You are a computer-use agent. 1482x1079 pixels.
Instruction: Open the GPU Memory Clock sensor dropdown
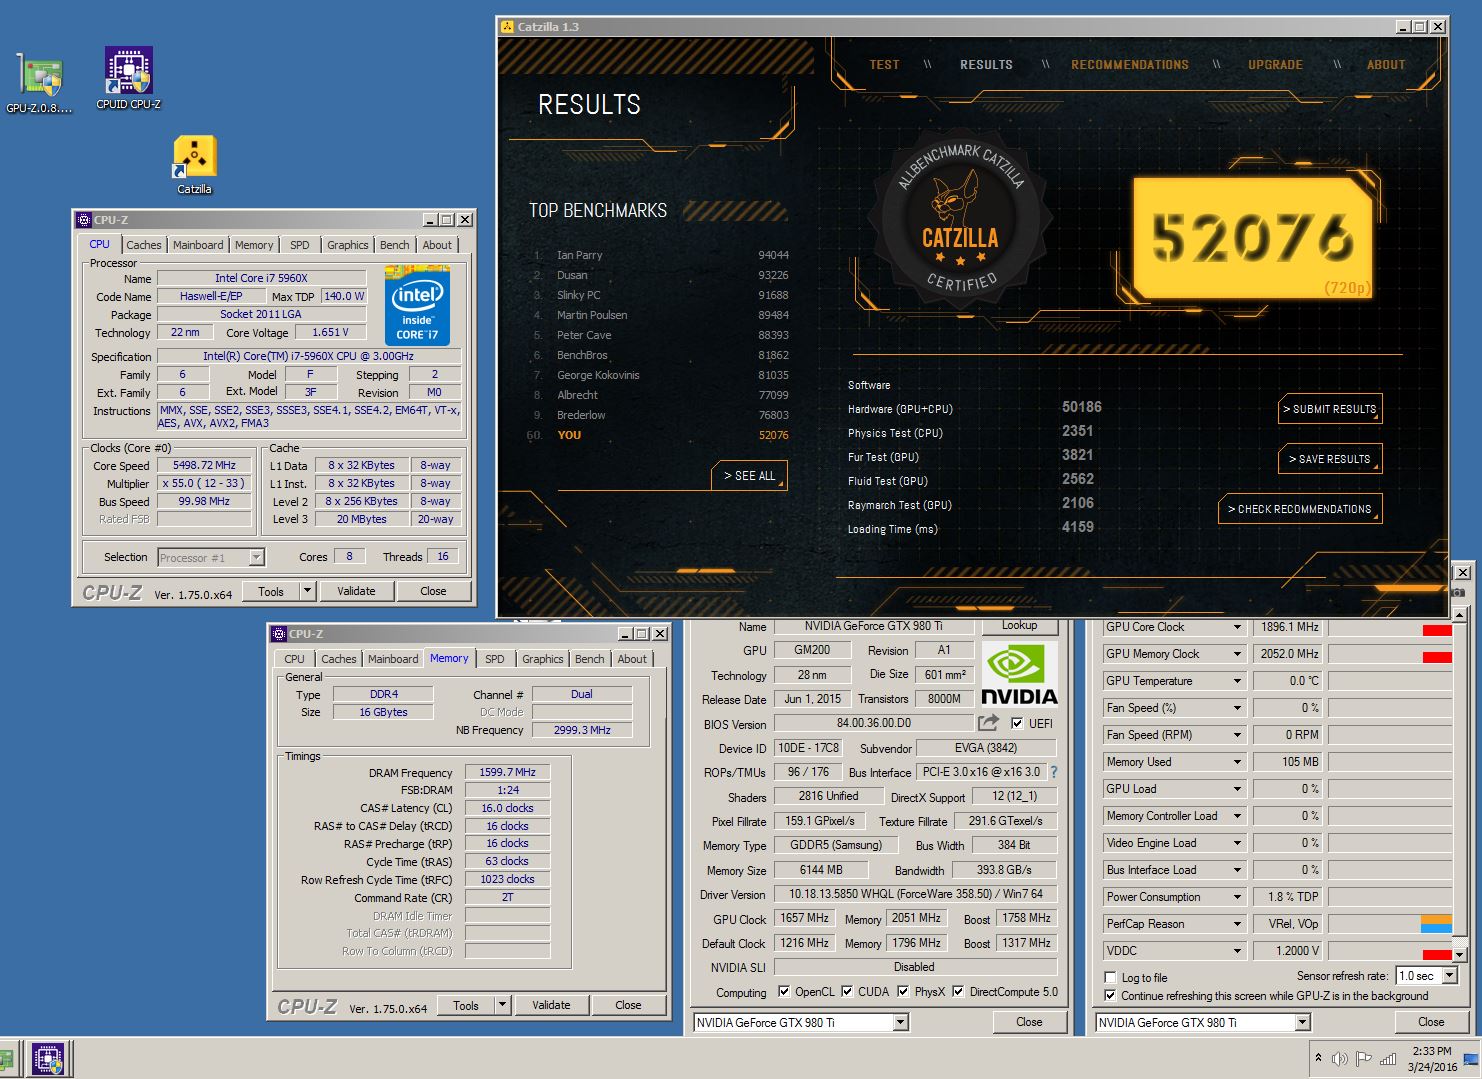[x=1237, y=654]
